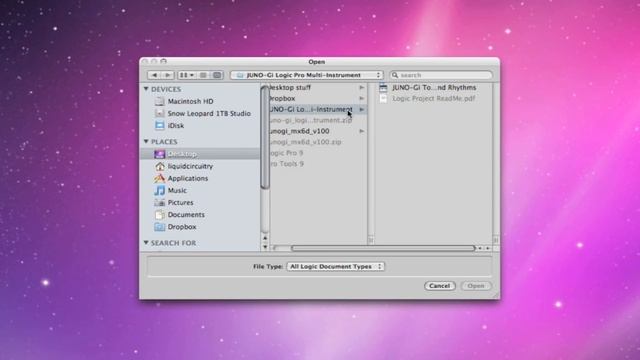640x360 pixels.
Task: Open the JUNO-Gi Logic Pro Multi-Instrument path dropdown
Action: coord(307,75)
